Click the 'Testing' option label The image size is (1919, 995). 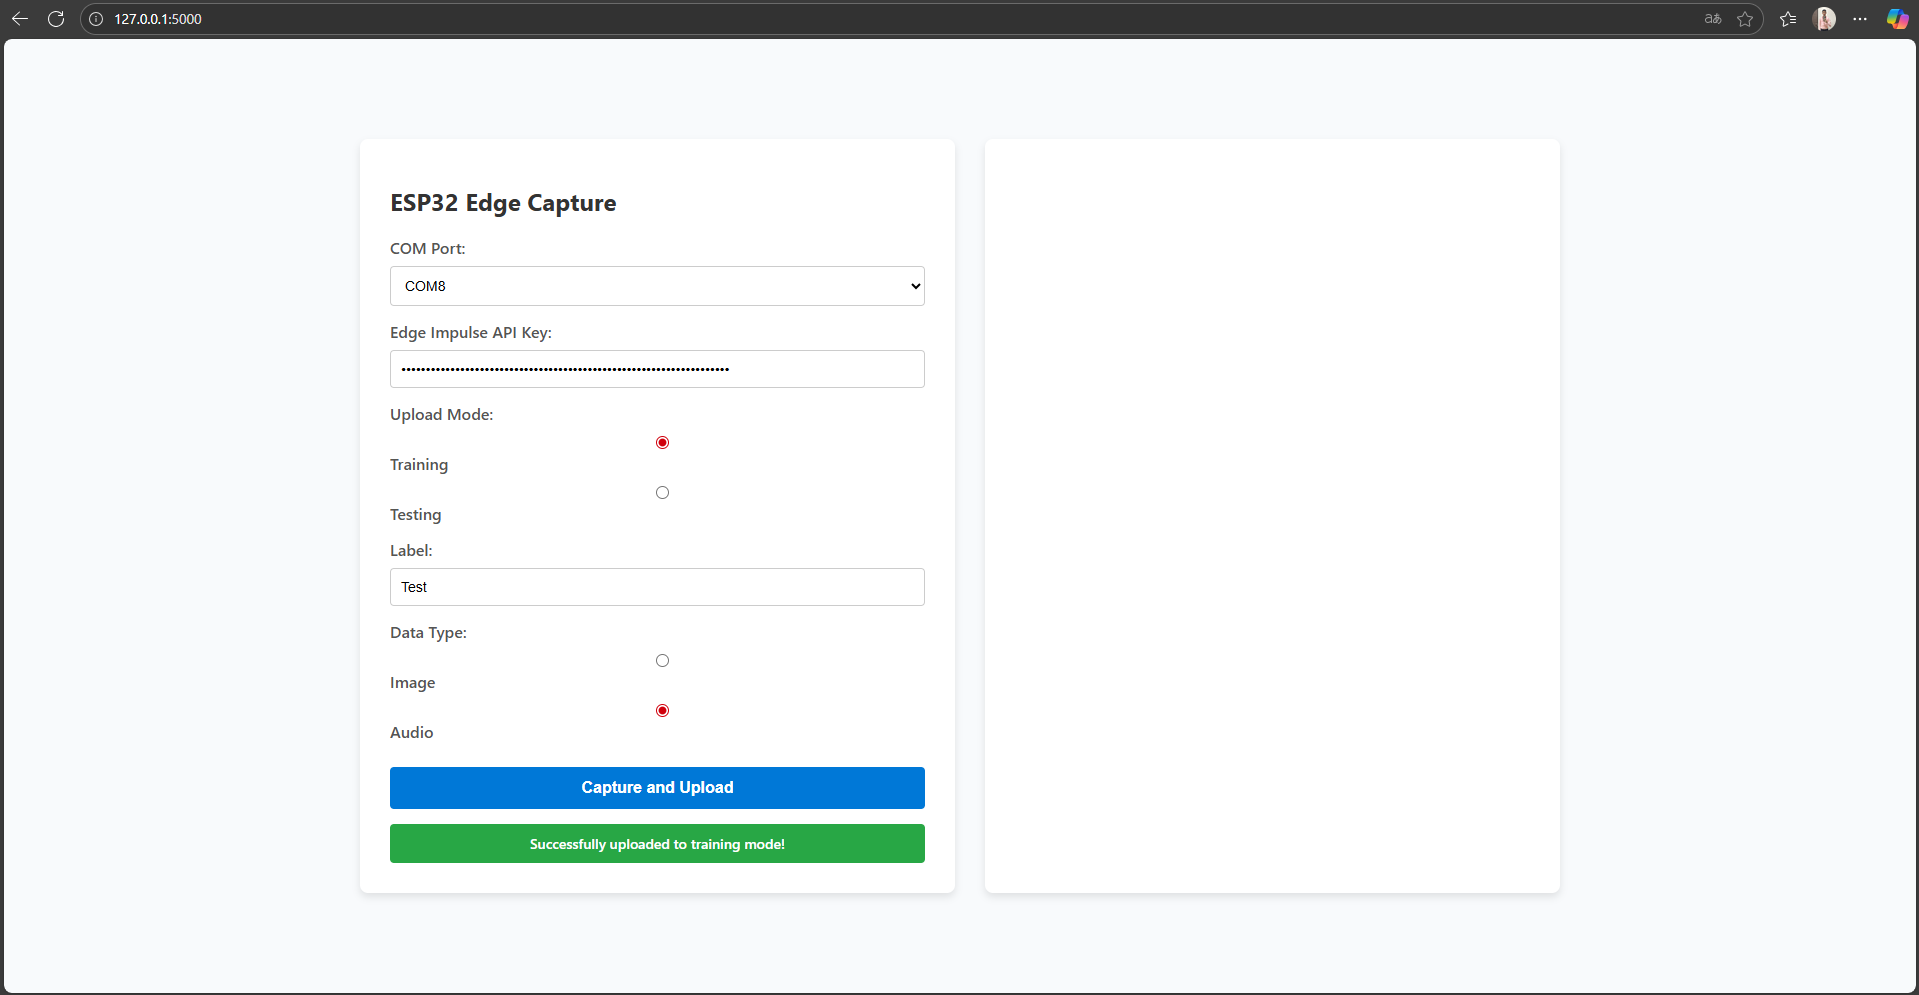(x=416, y=515)
